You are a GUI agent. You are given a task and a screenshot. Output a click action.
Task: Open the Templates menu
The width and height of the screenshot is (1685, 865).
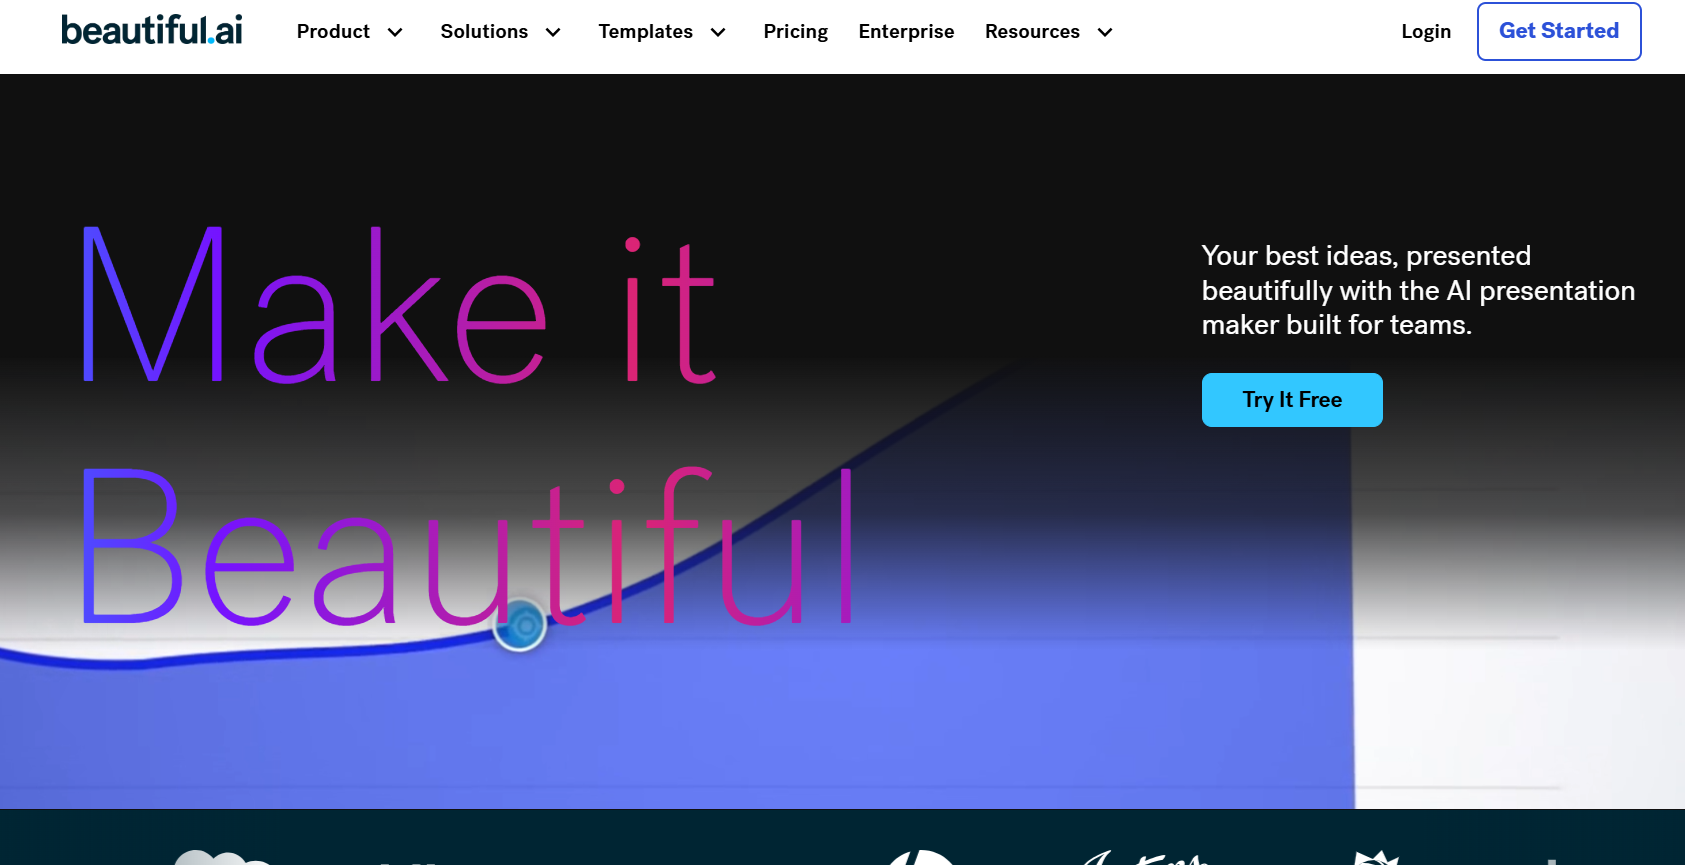[645, 32]
